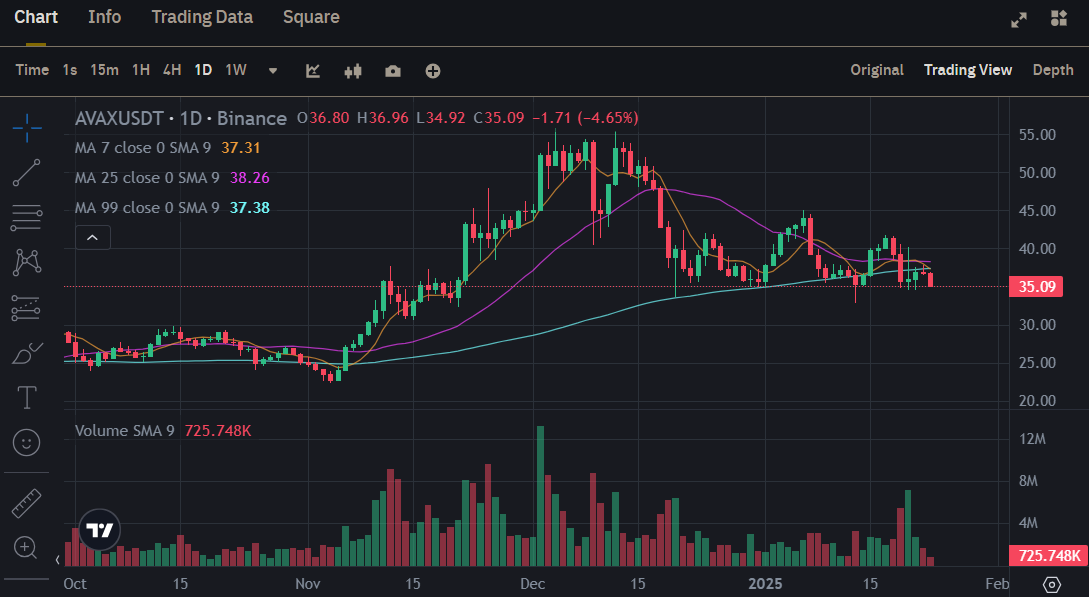Open the multi-chart layout grid
Screen dimensions: 1089x597
[x=1058, y=19]
